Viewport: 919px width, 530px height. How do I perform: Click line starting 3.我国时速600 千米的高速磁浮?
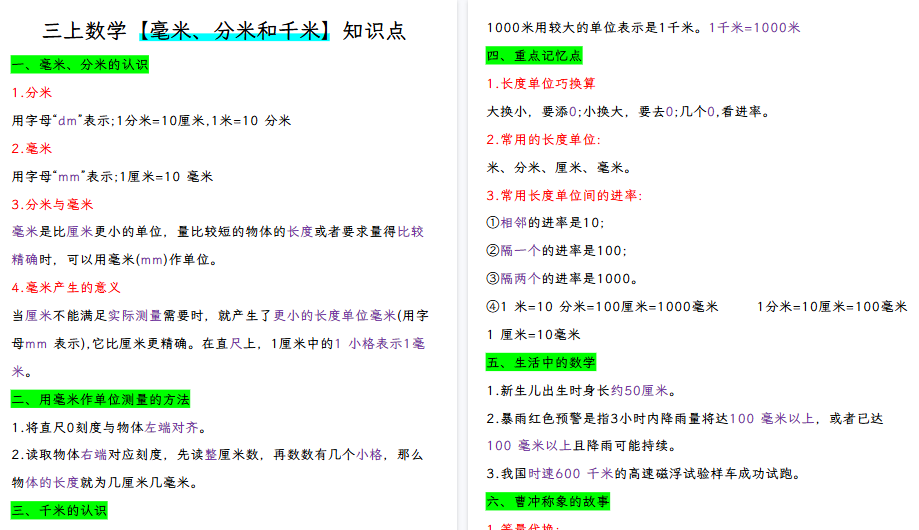coord(644,474)
